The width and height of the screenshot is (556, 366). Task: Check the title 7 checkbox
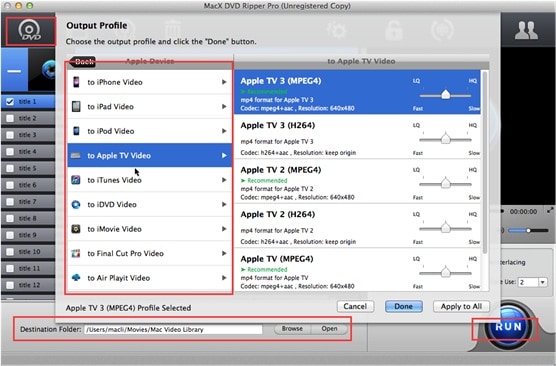[x=10, y=202]
